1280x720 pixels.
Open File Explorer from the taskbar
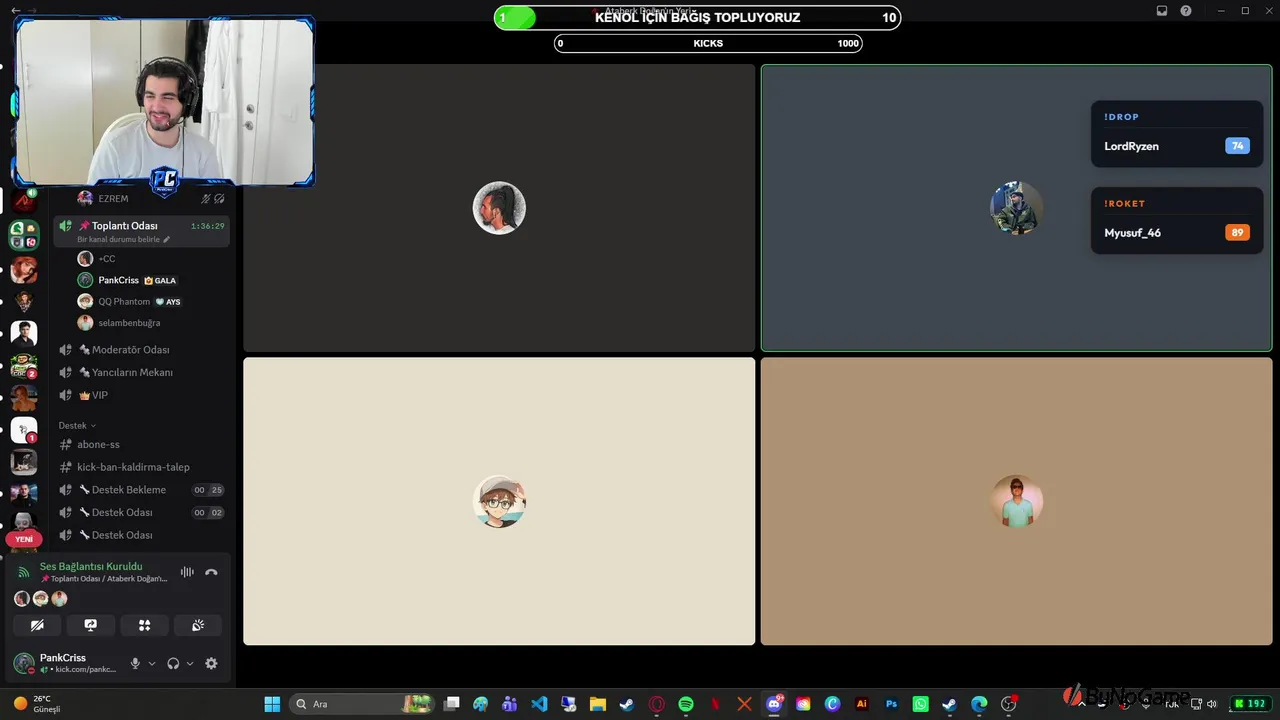598,704
